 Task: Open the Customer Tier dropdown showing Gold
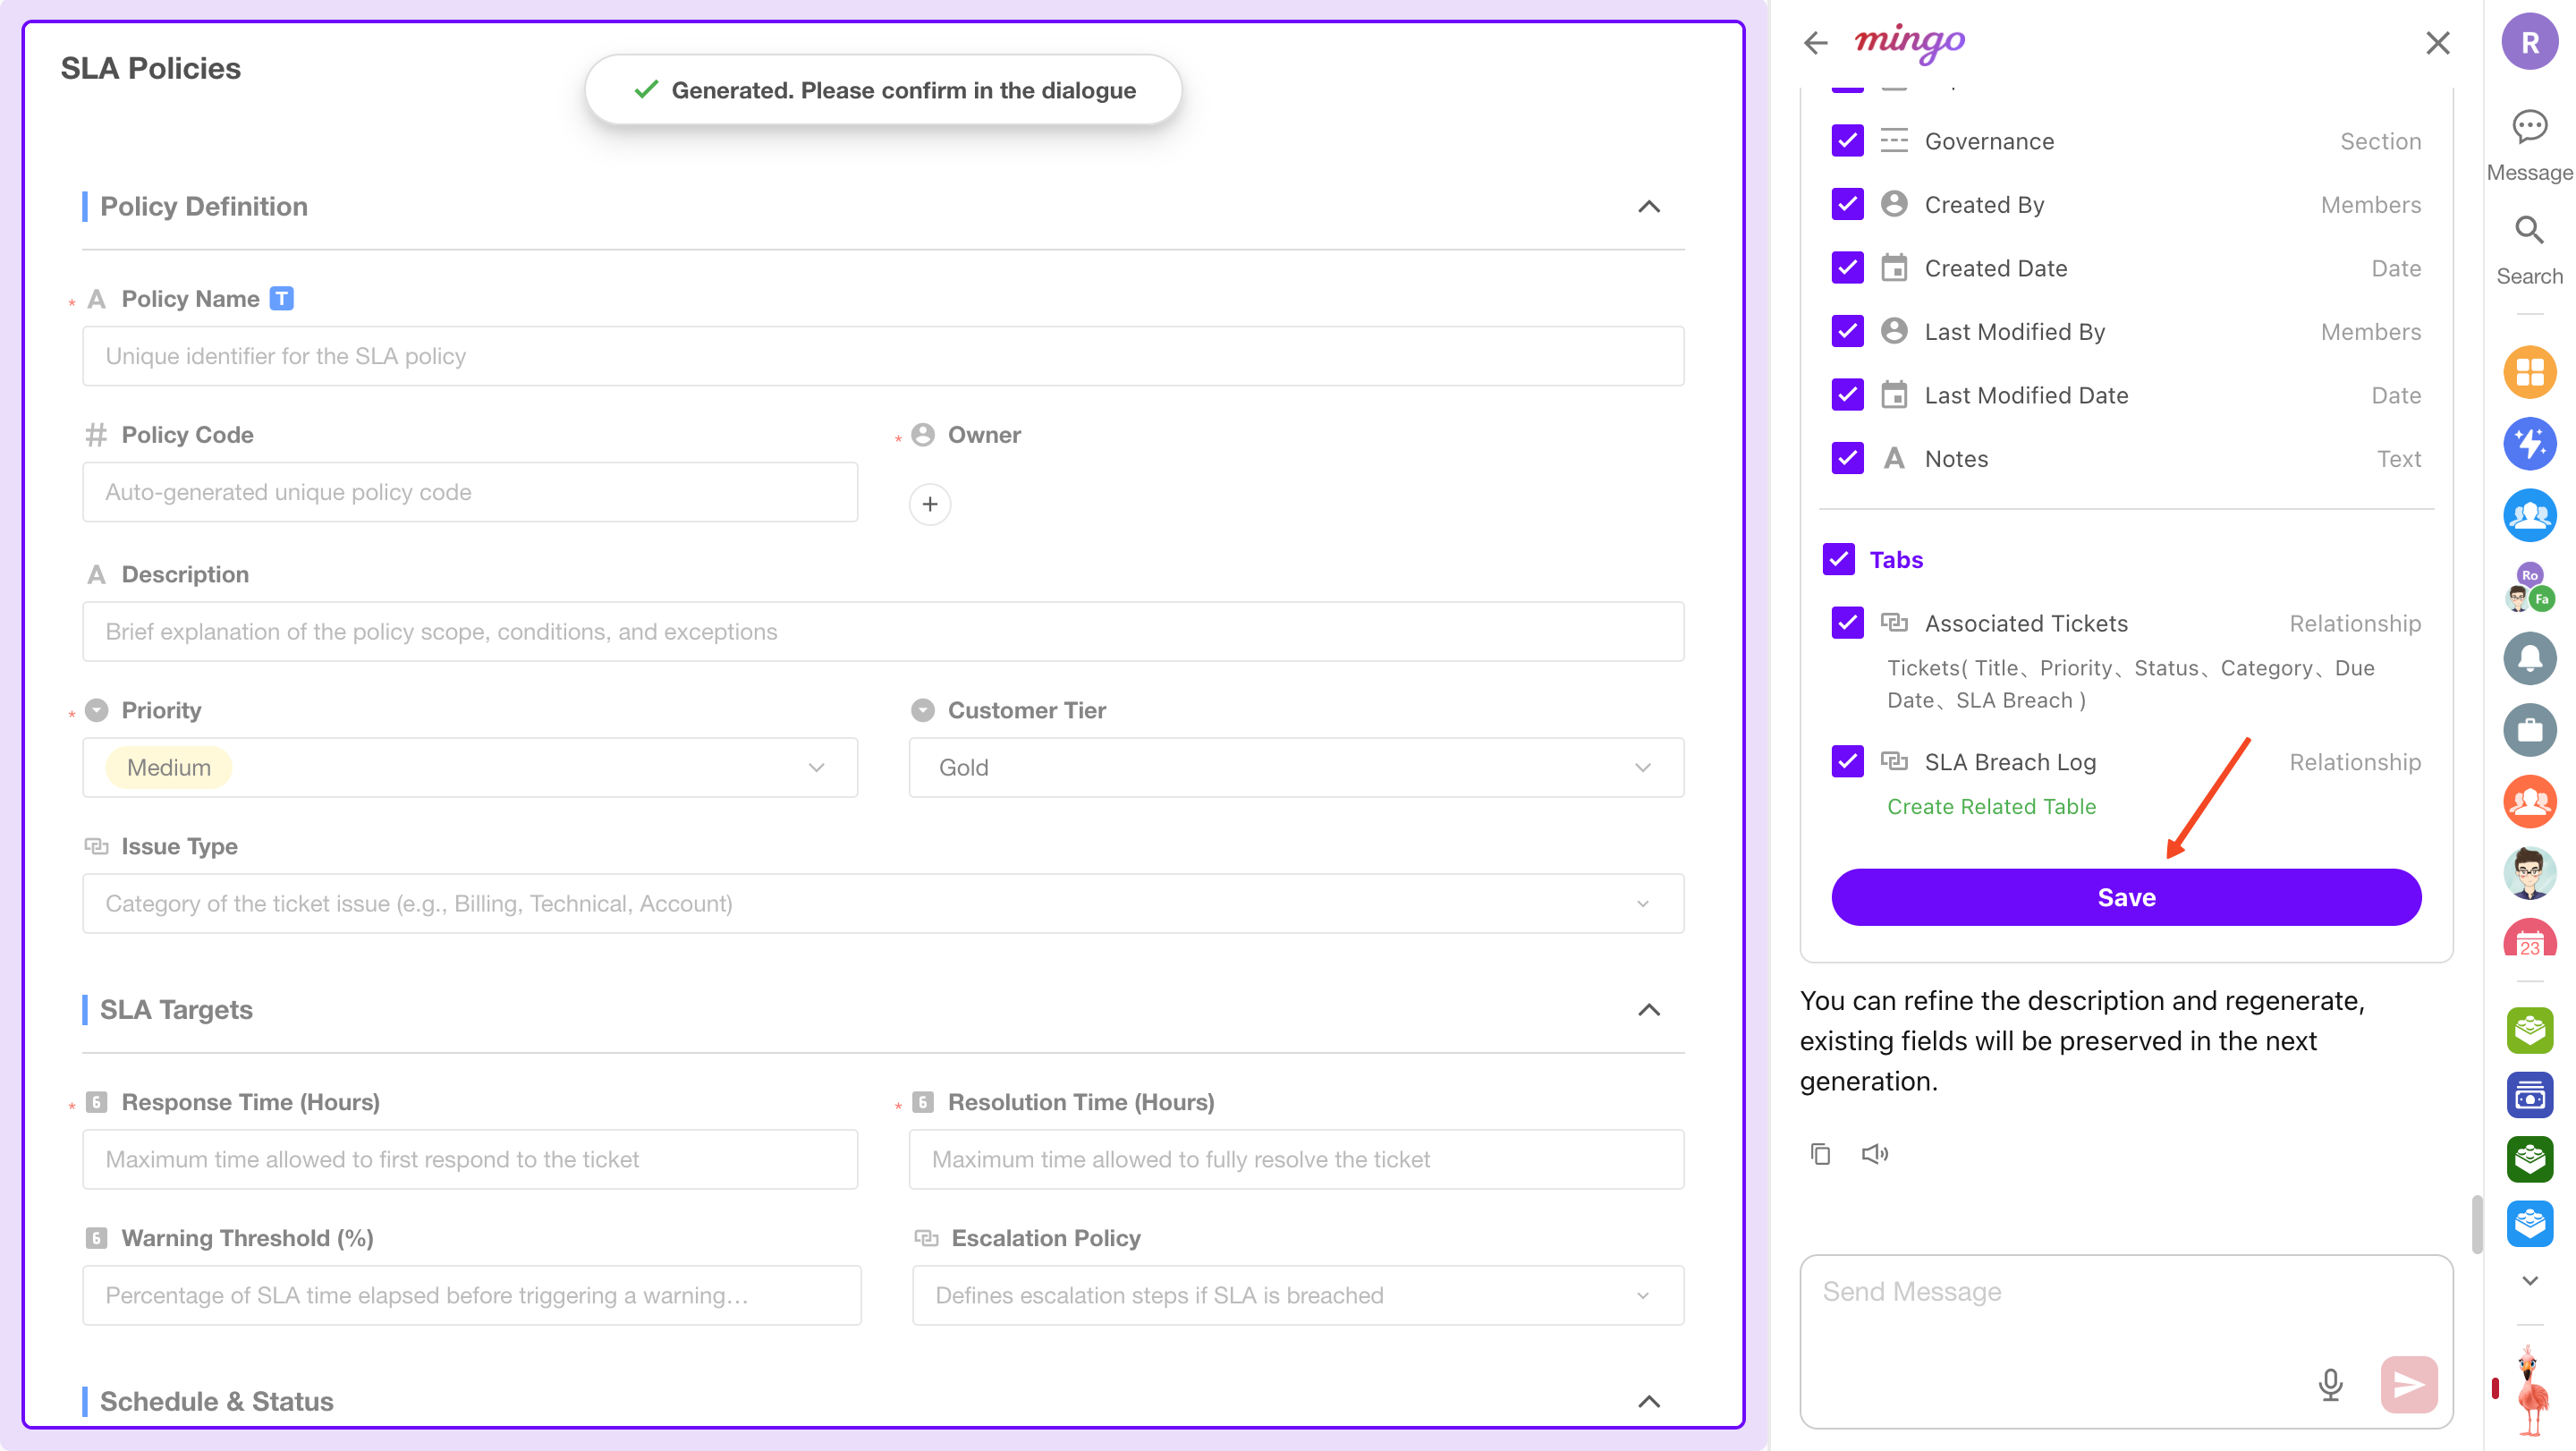[1296, 767]
